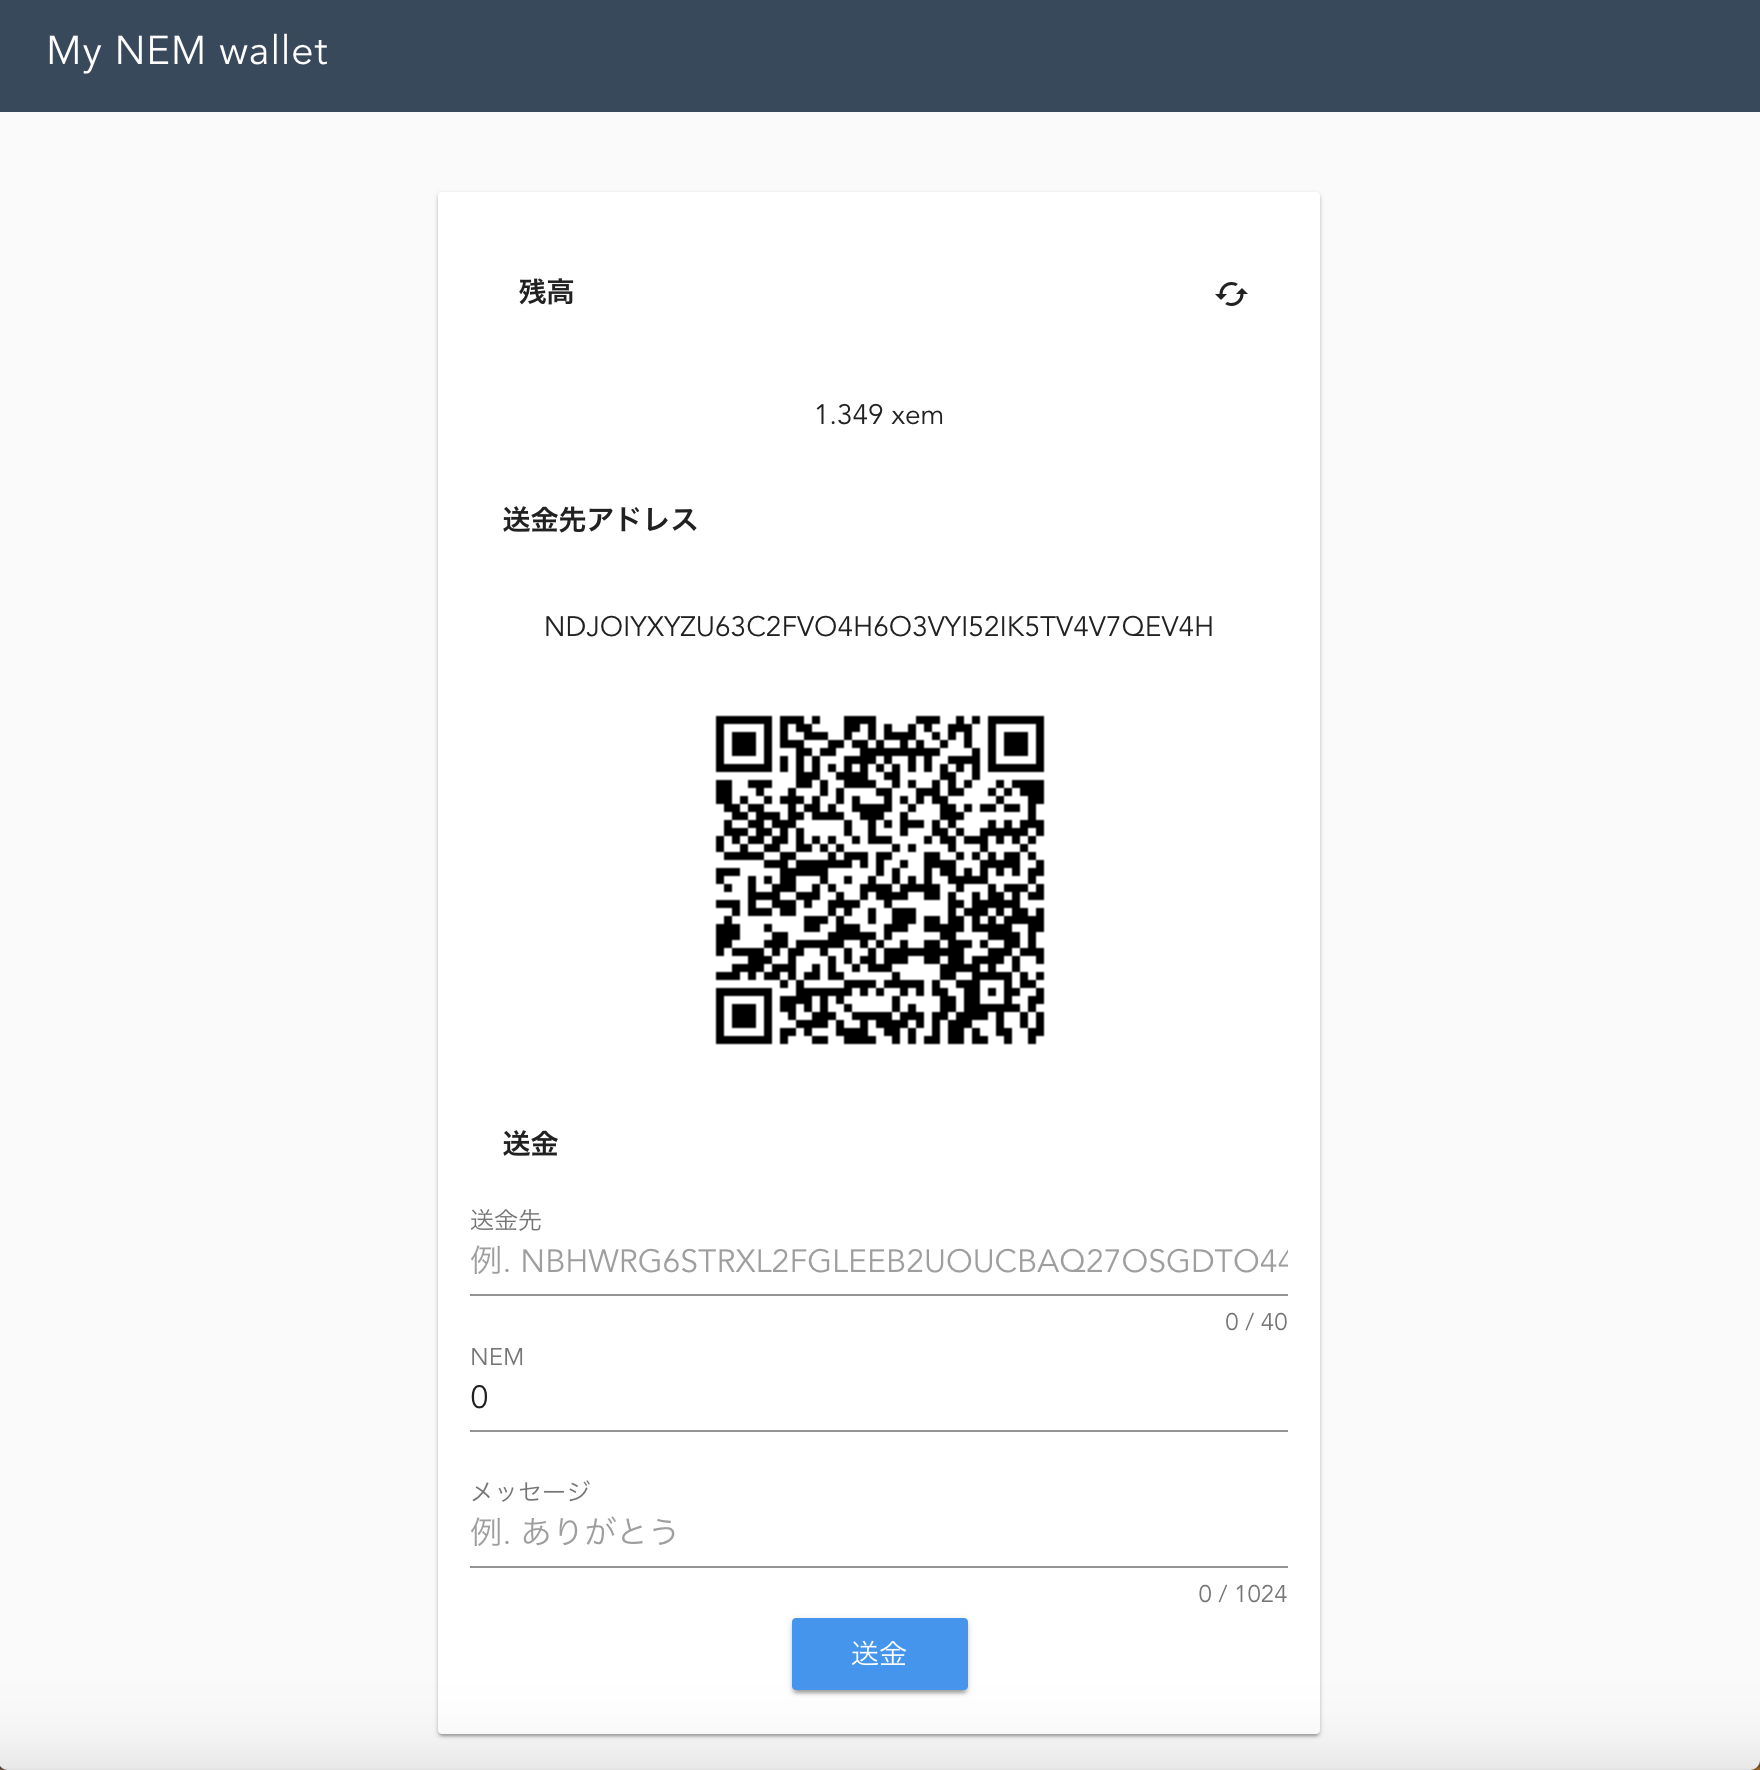Focus the メッセージ message field
The height and width of the screenshot is (1770, 1760).
[x=879, y=1530]
